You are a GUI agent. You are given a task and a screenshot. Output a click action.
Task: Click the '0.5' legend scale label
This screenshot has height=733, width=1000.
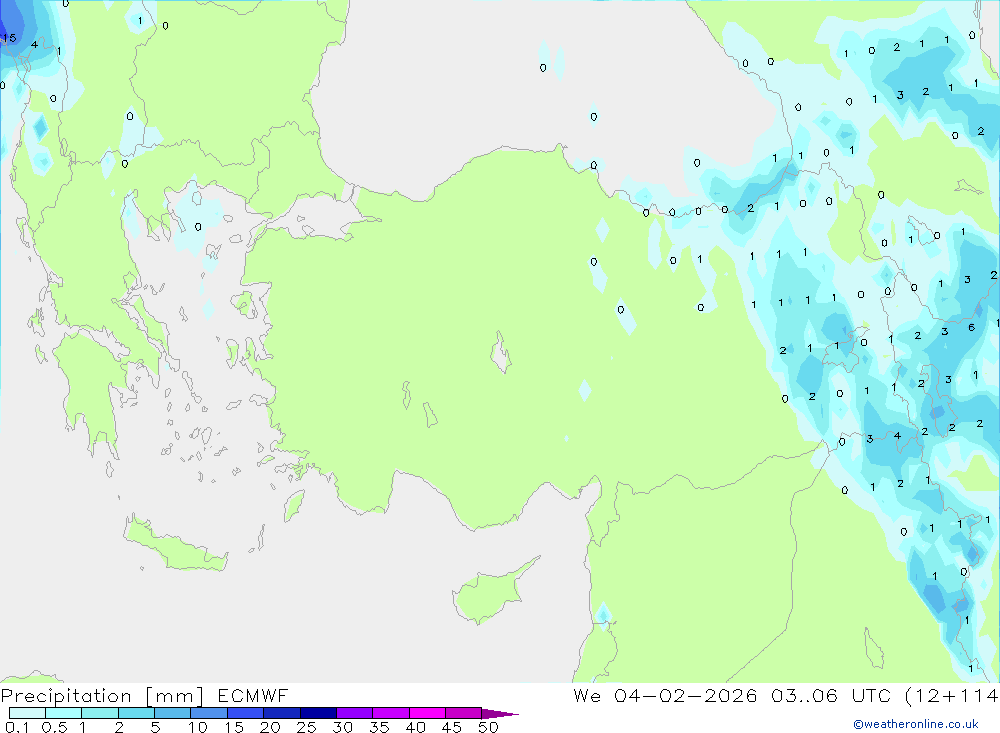pyautogui.click(x=55, y=727)
